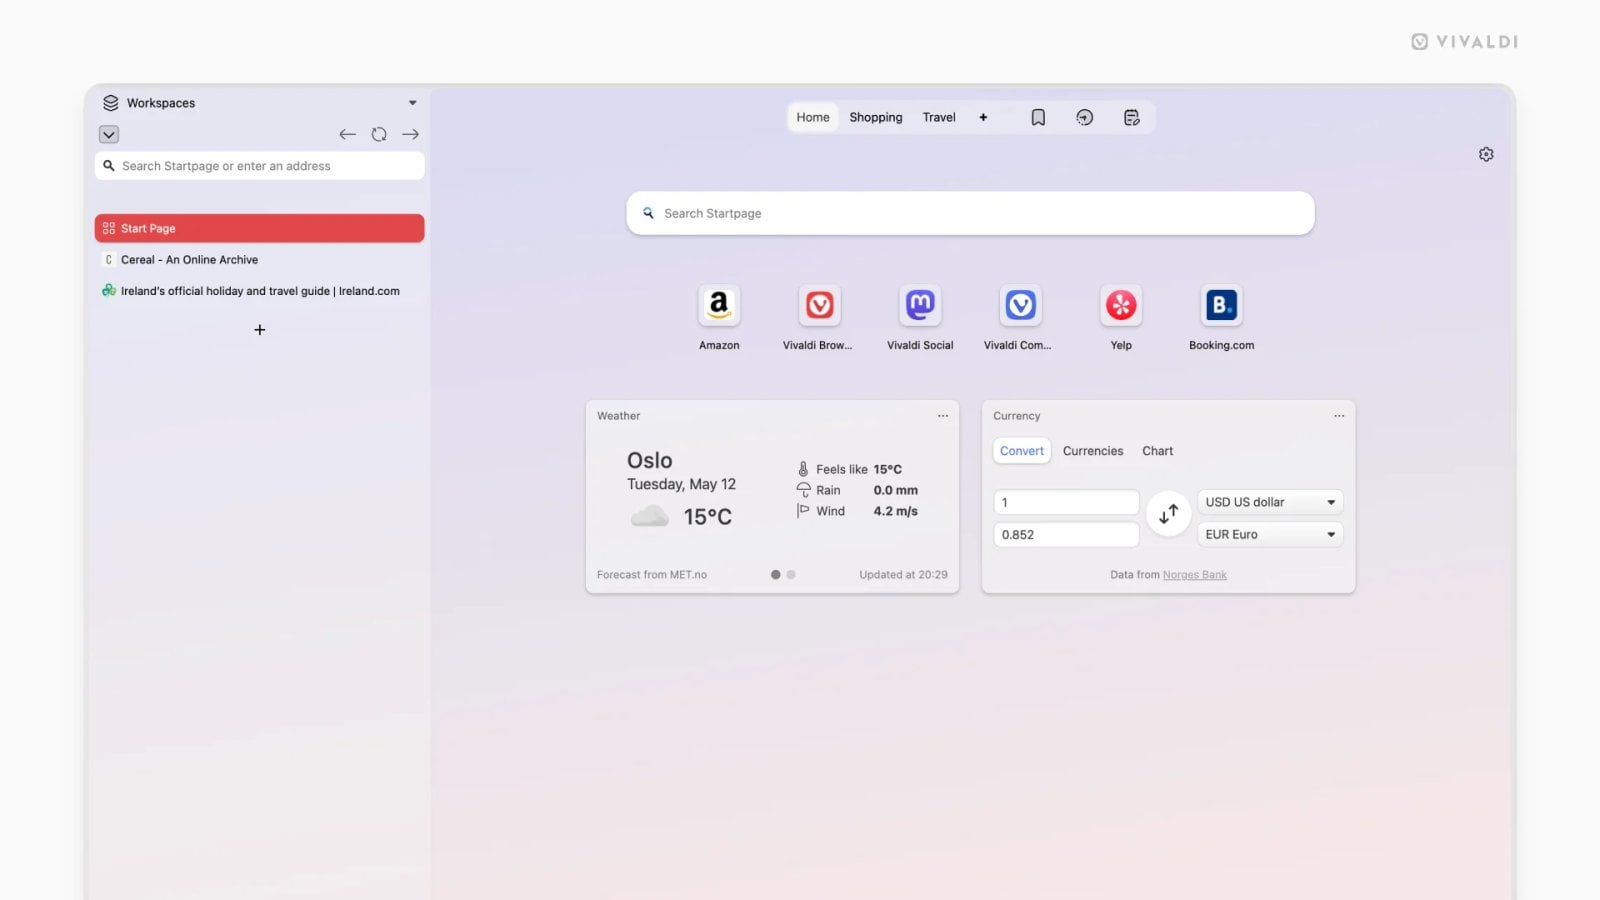
Task: Open the Yelp speed dial
Action: pos(1121,305)
